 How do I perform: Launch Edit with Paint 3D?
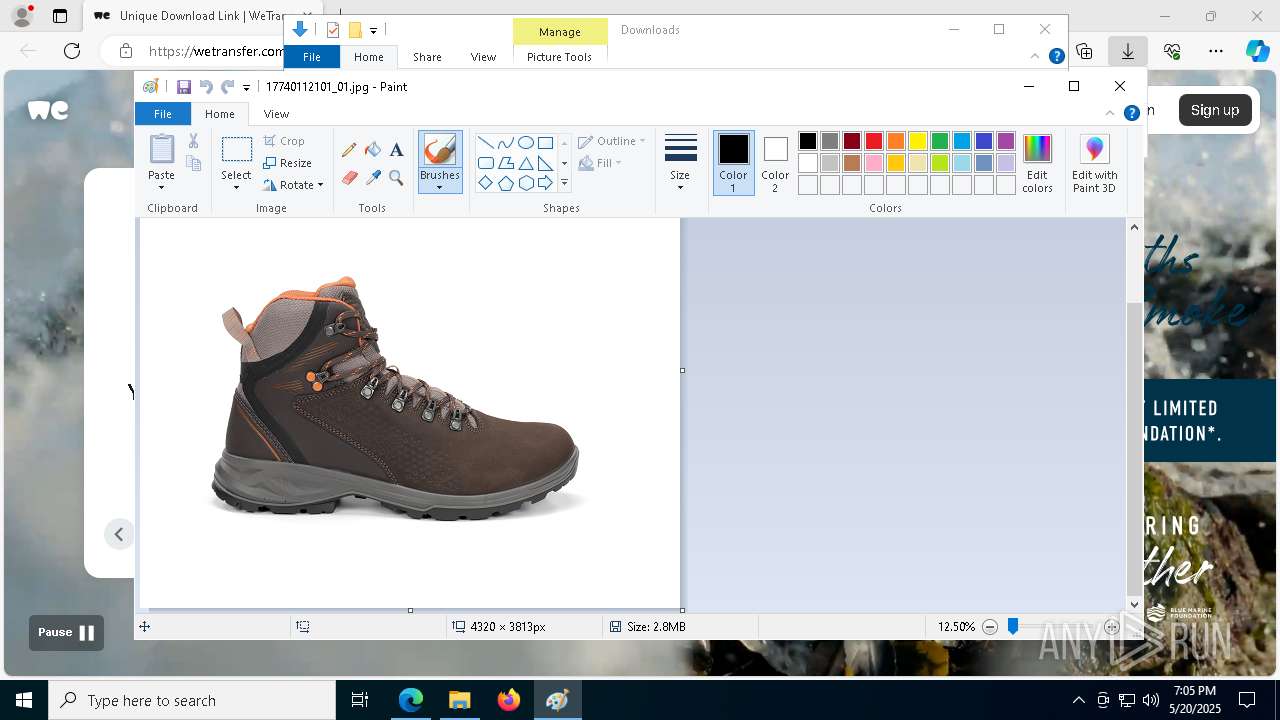click(x=1094, y=163)
